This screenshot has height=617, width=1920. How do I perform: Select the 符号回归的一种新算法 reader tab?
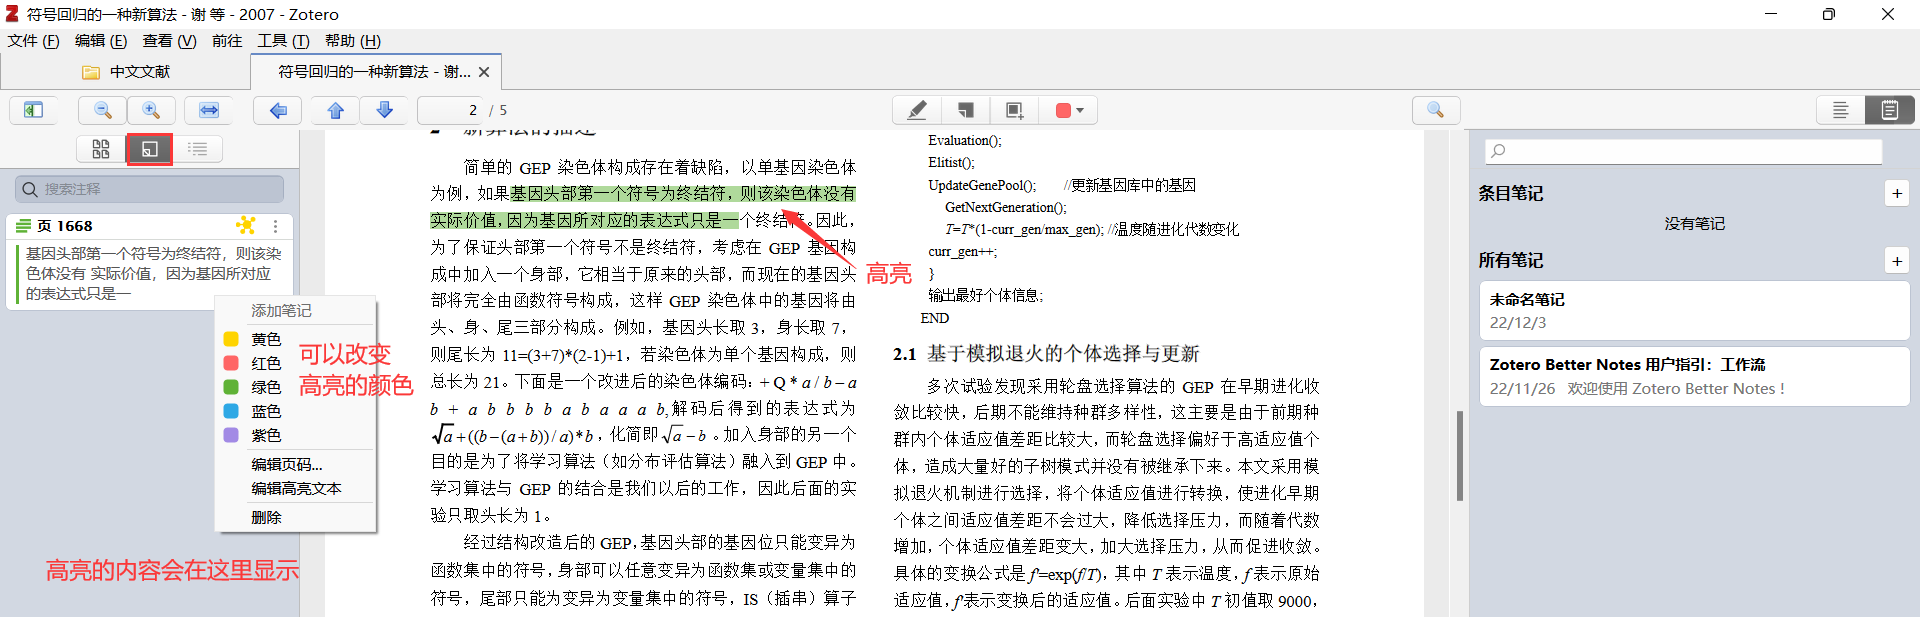coord(374,72)
